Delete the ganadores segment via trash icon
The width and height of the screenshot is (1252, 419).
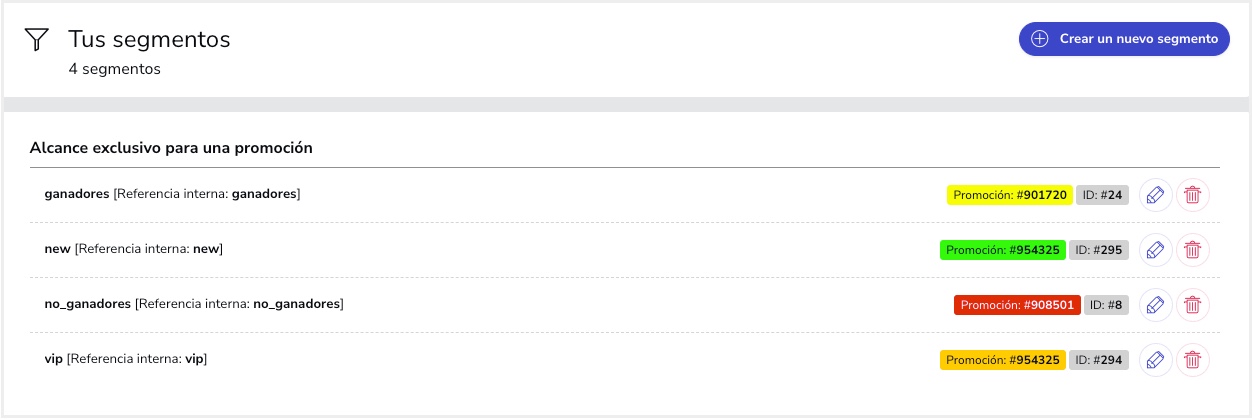click(x=1192, y=195)
